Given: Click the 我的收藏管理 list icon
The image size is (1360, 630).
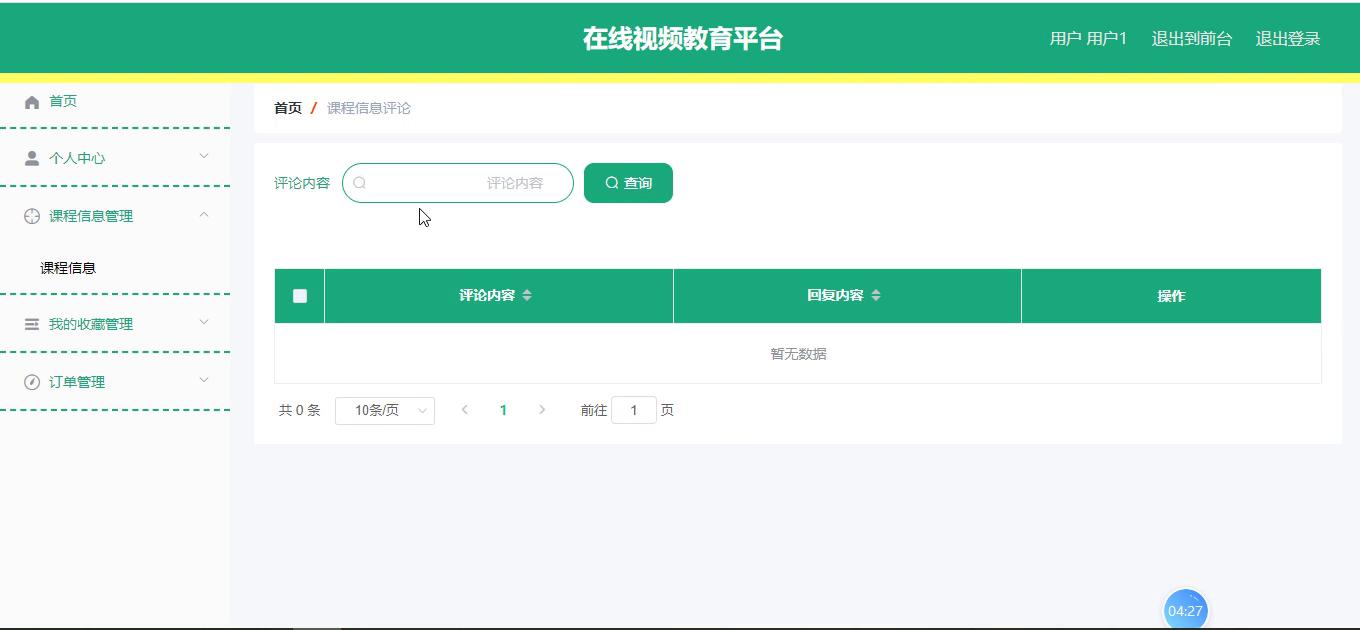Looking at the screenshot, I should point(32,324).
